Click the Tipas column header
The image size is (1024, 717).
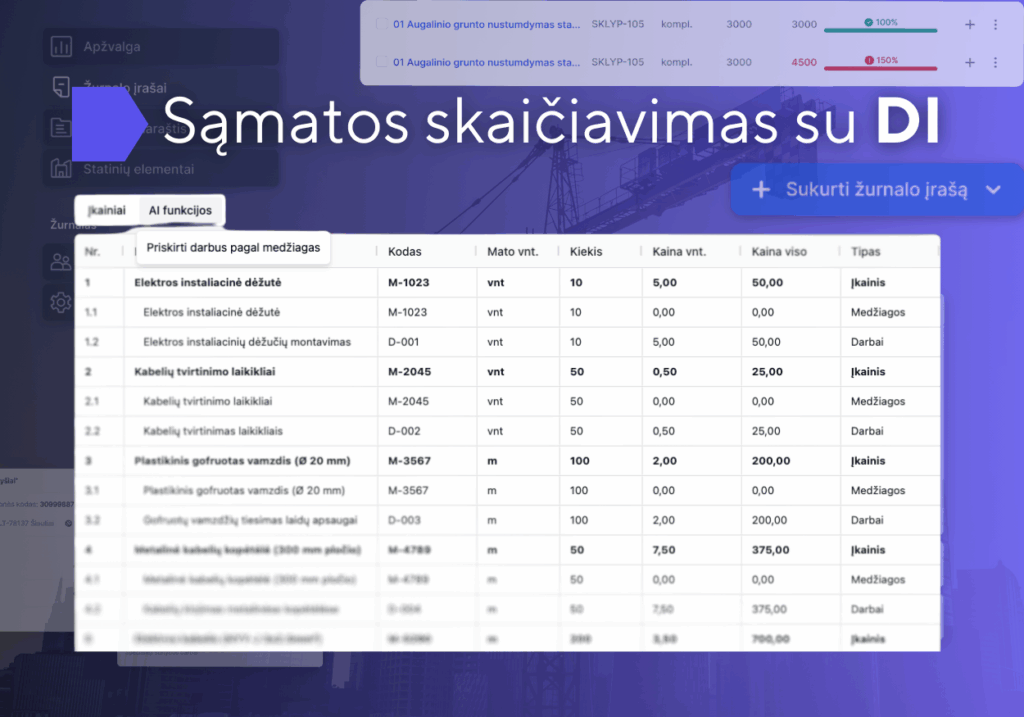[x=865, y=251]
